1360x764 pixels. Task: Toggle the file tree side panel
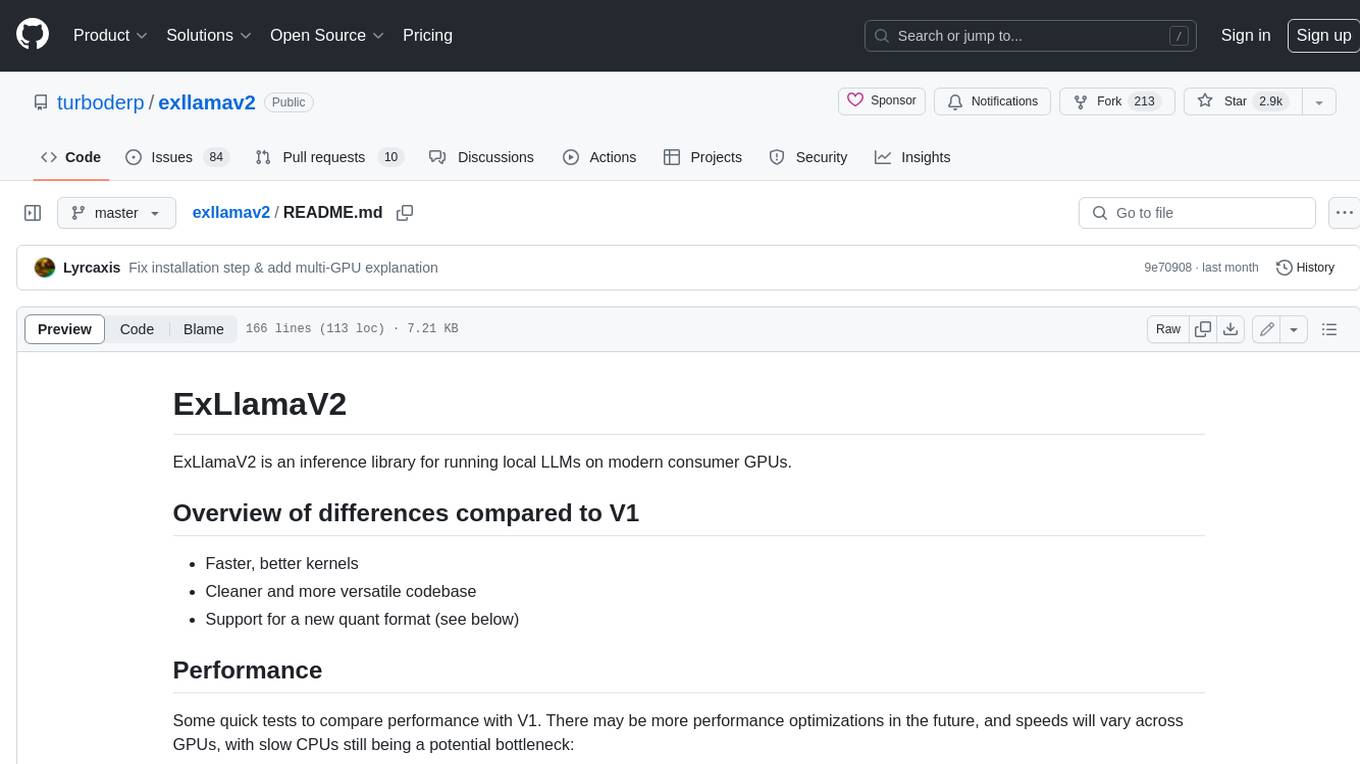(x=33, y=213)
